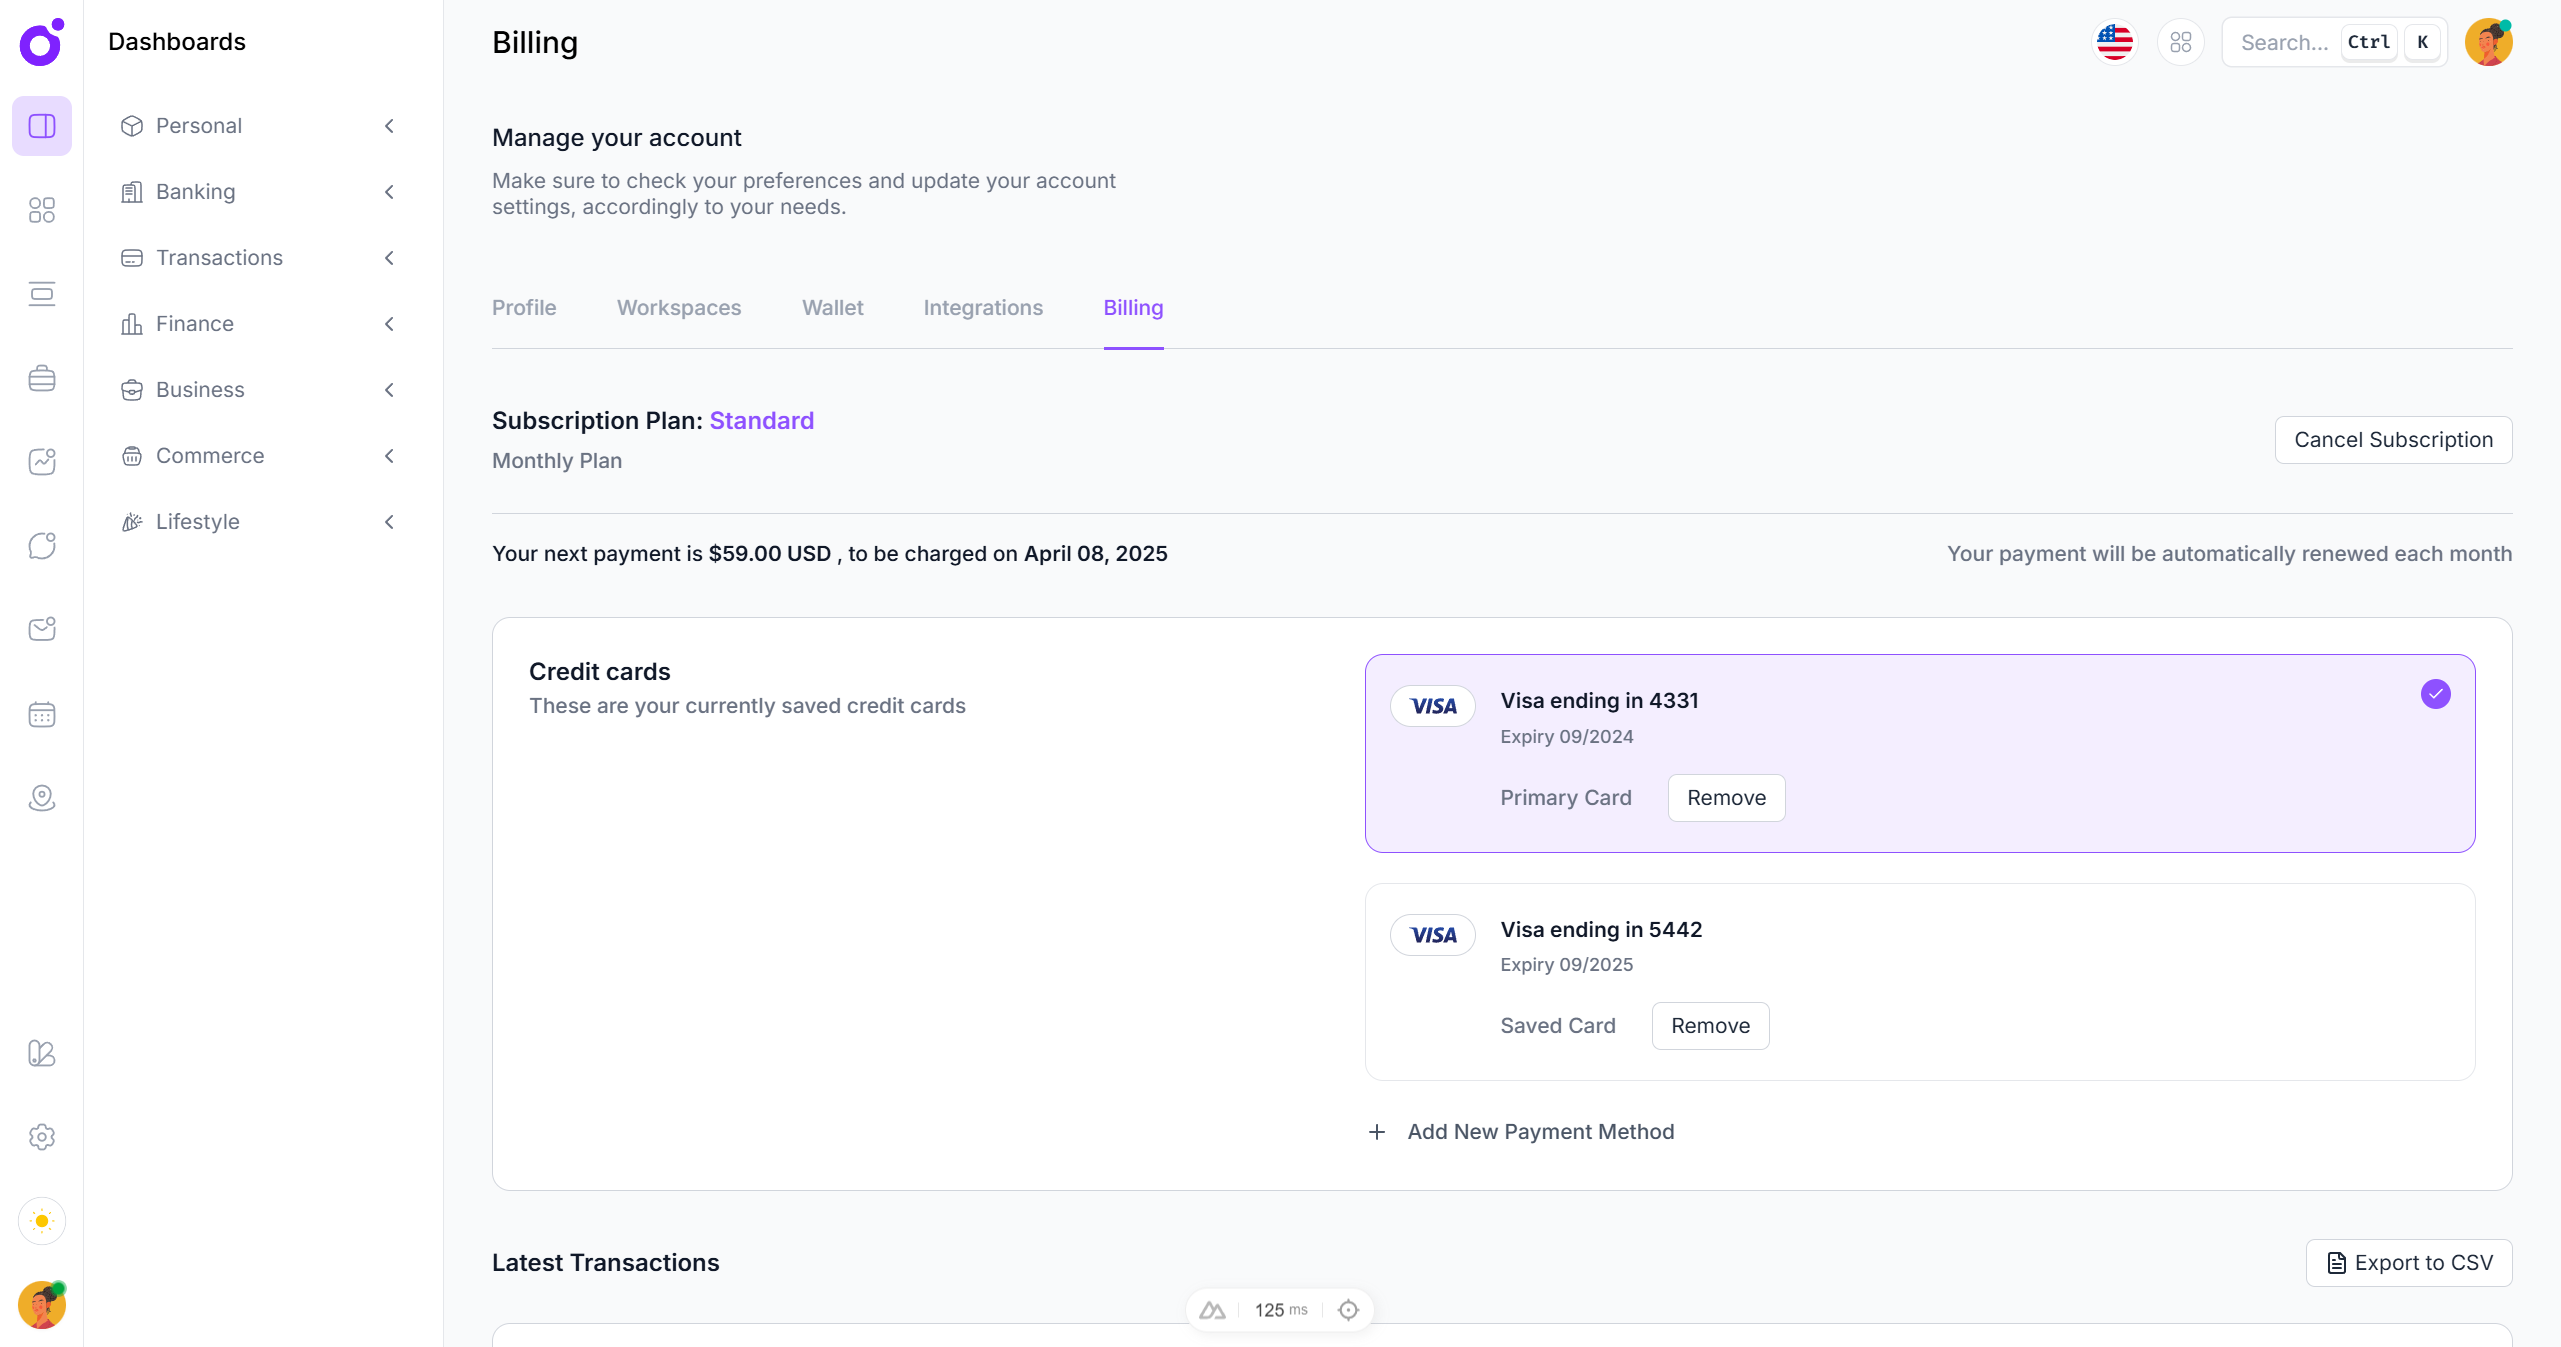2561x1347 pixels.
Task: Click the locate target icon near 125 ms
Action: click(1348, 1309)
